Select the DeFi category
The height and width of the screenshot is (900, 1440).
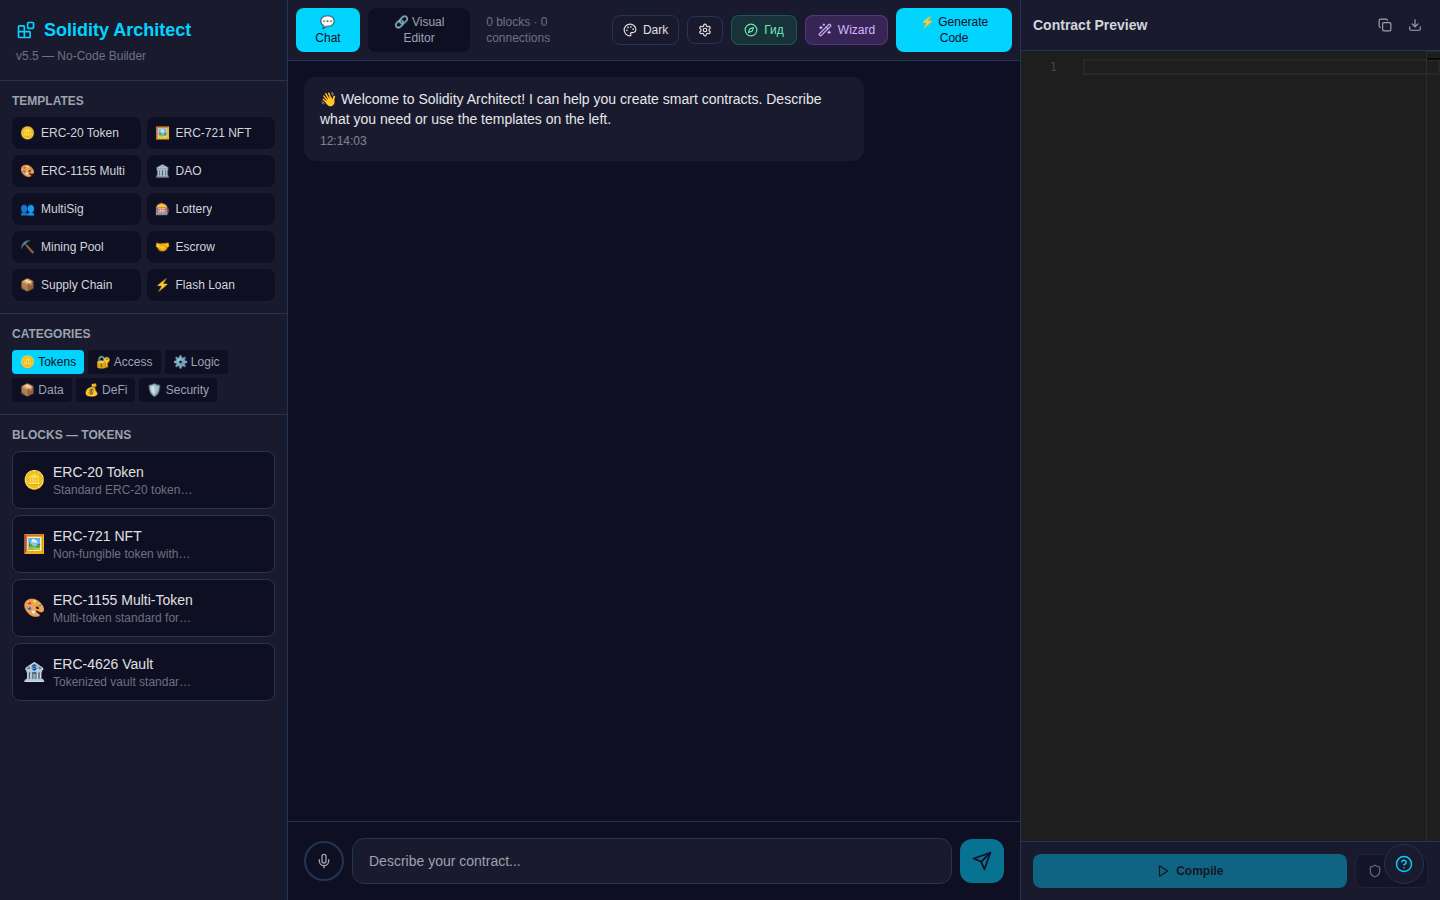point(106,390)
